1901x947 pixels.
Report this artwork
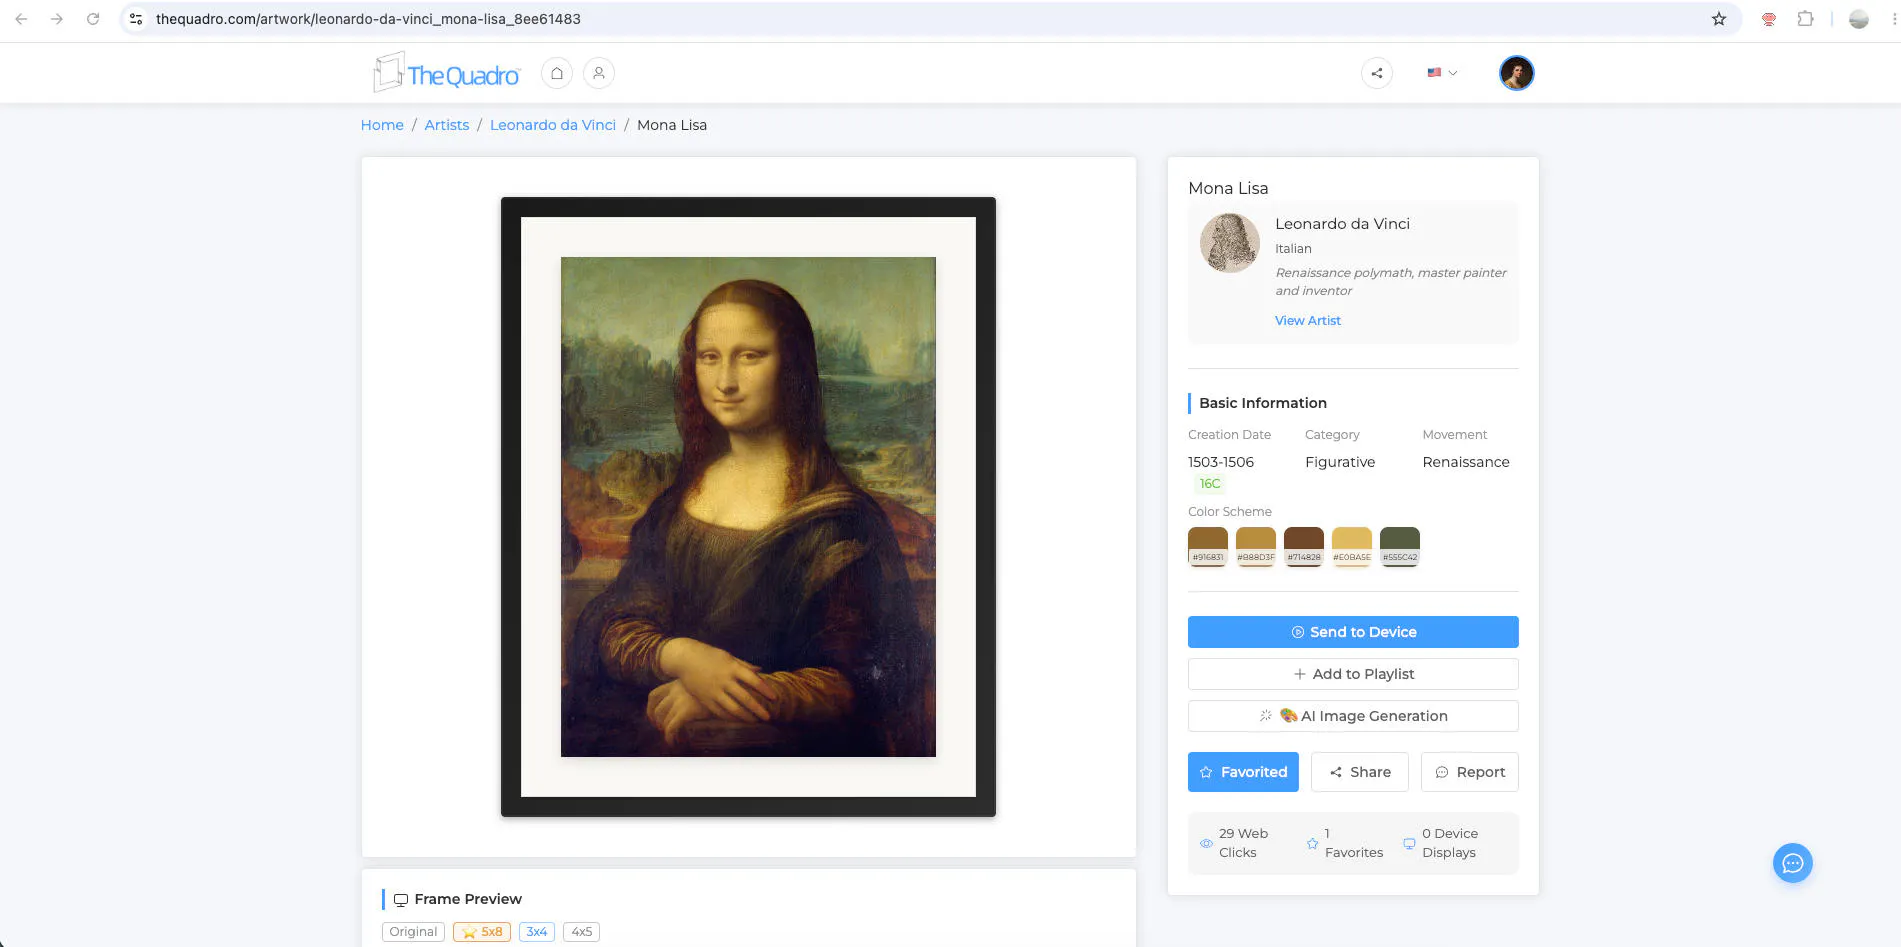tap(1470, 772)
